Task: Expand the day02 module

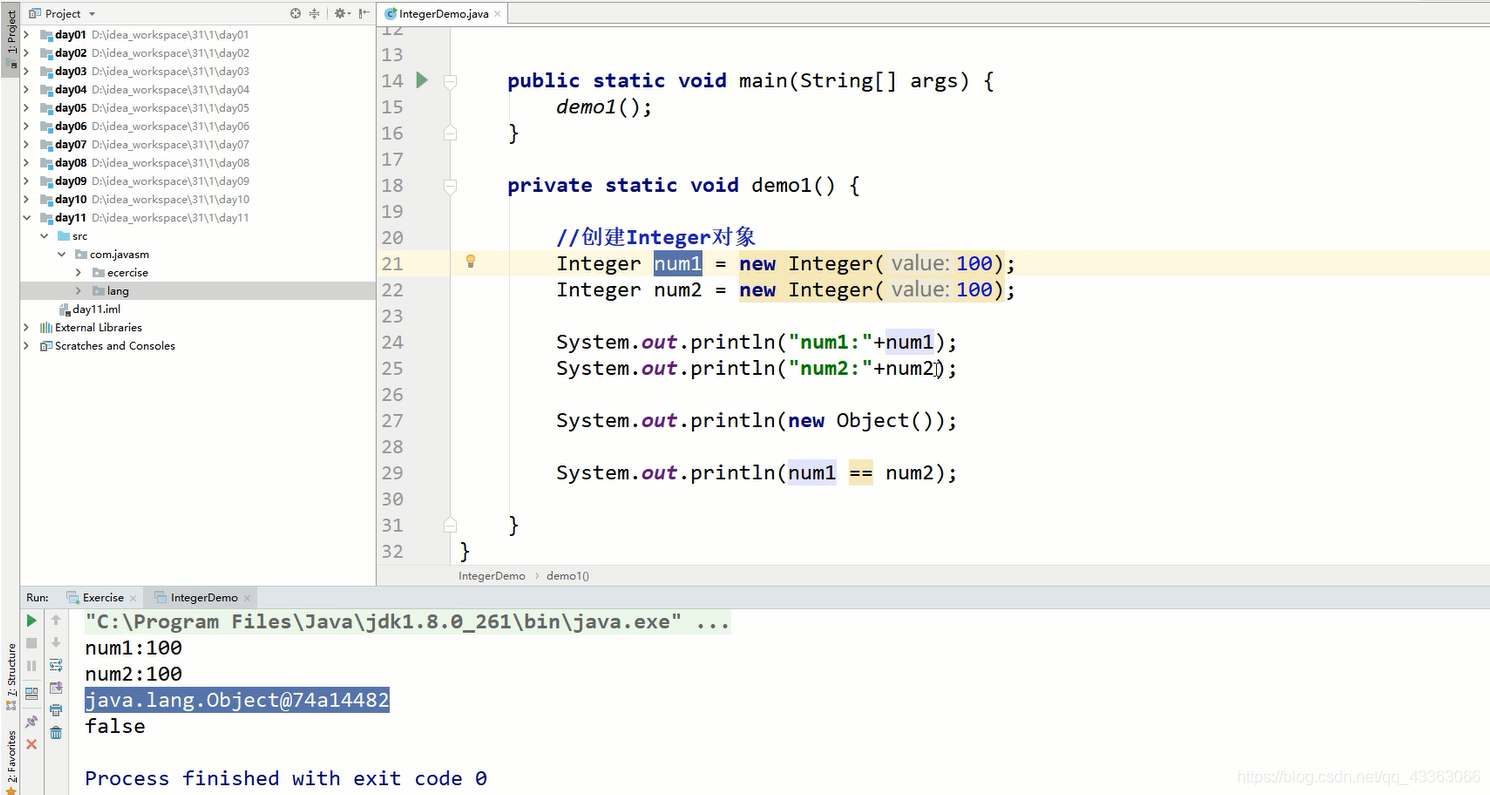Action: 27,53
